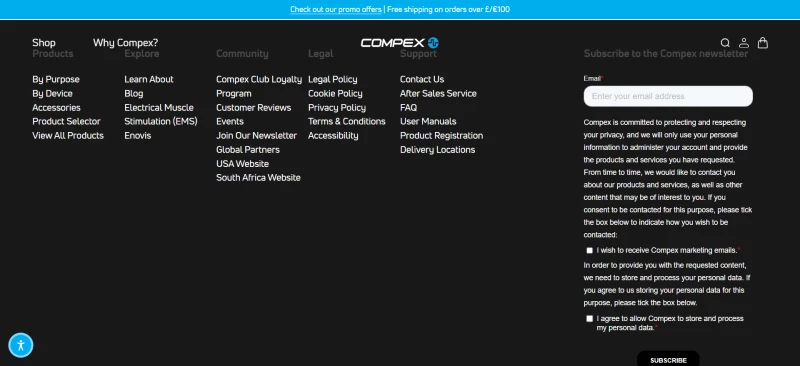Open the FAQ link
This screenshot has height=366, width=800.
[408, 108]
